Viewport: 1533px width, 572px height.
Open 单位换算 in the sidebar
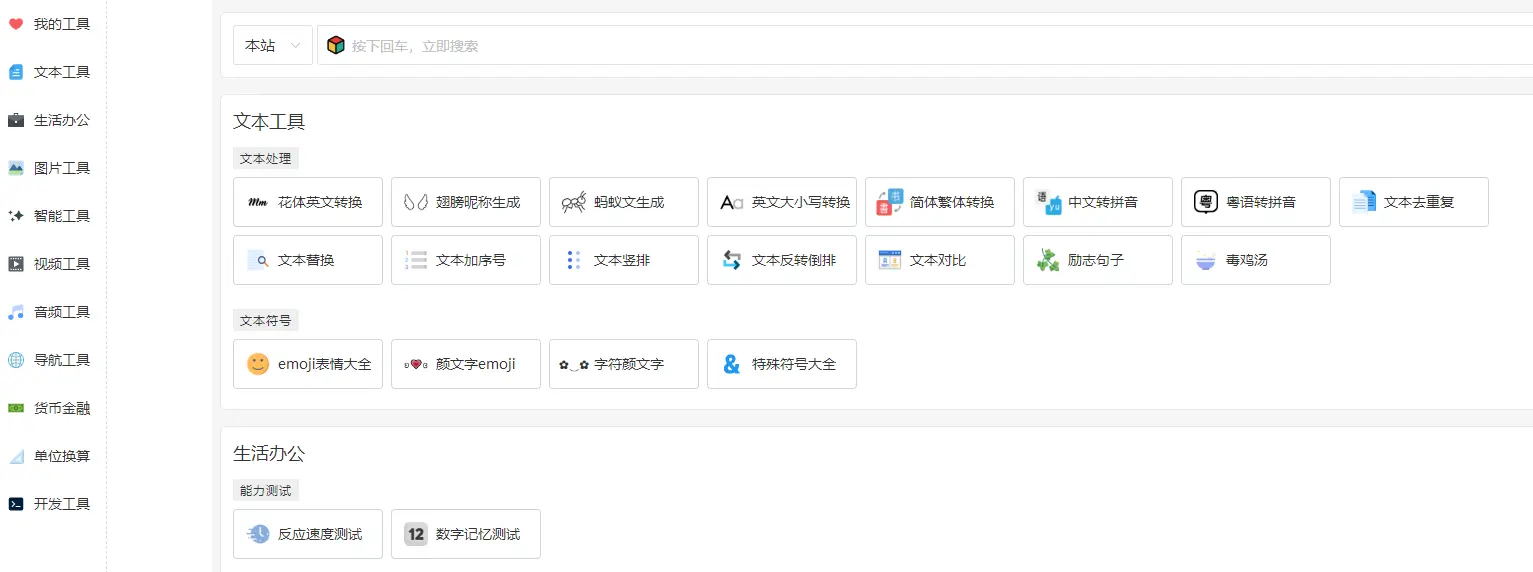pos(62,456)
